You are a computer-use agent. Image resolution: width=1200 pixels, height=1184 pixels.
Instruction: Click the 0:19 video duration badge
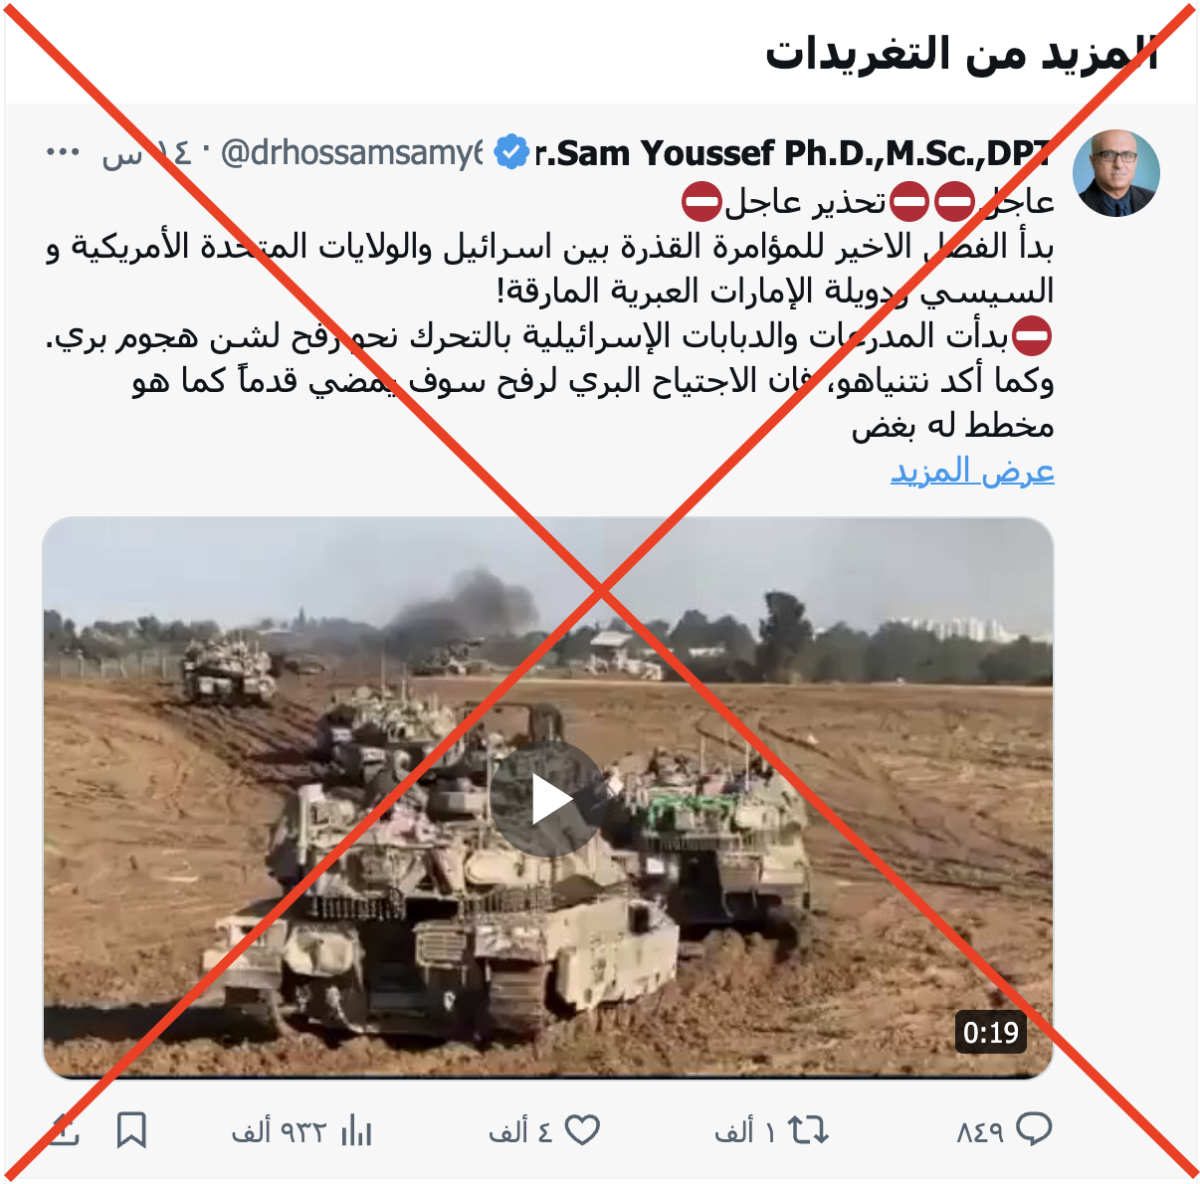[991, 1032]
